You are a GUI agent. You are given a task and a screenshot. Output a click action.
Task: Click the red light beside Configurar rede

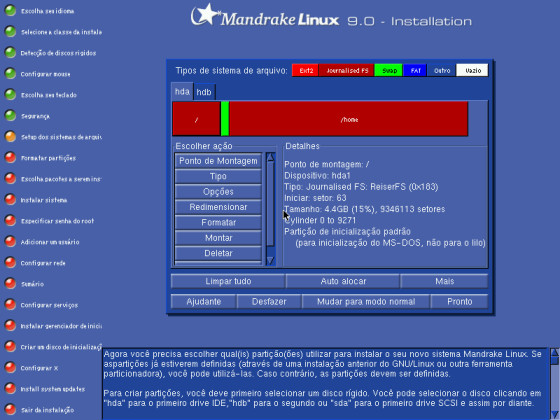click(x=10, y=263)
